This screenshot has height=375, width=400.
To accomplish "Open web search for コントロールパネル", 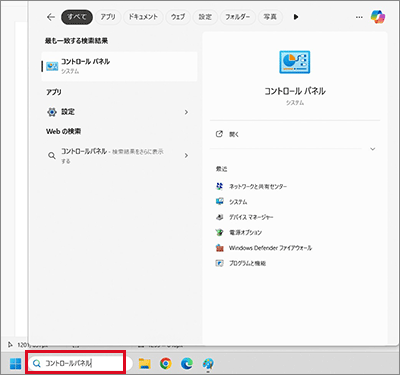I will click(x=119, y=156).
